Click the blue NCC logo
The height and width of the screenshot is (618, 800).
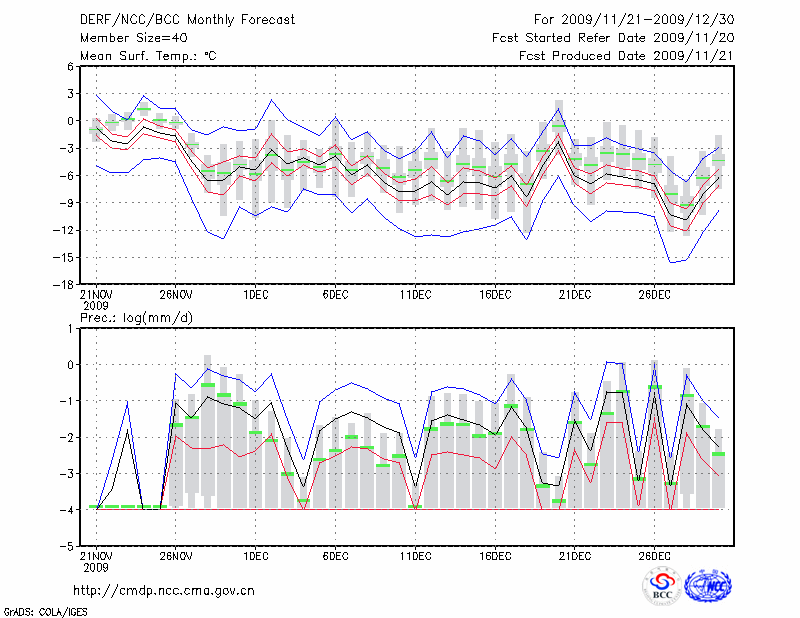[709, 585]
